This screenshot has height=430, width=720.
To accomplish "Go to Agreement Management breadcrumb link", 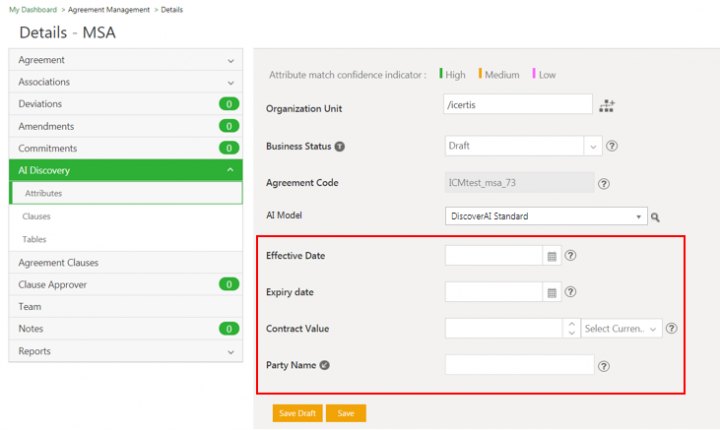I will 109,10.
